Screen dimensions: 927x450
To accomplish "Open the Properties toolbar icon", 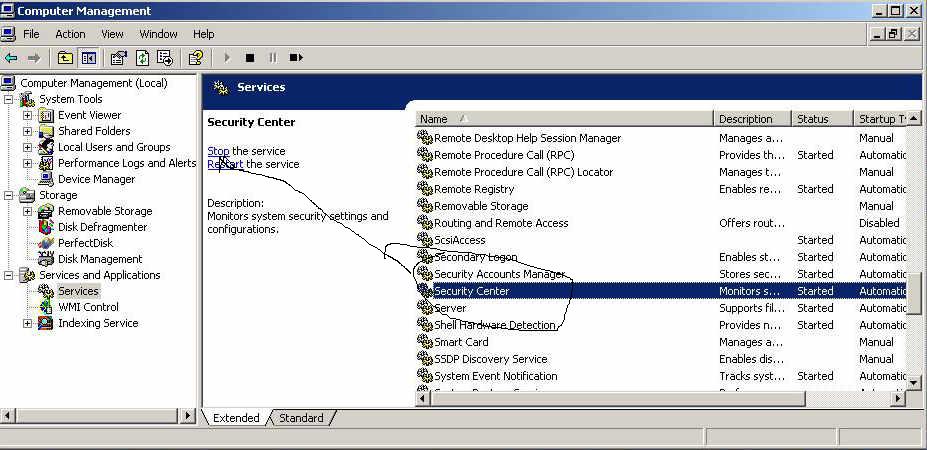I will tap(119, 57).
